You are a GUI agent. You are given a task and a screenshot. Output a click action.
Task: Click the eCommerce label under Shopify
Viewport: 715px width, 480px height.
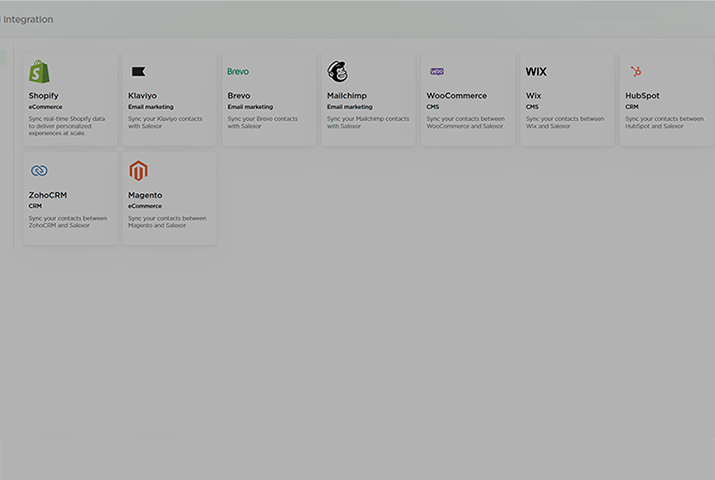[46, 107]
